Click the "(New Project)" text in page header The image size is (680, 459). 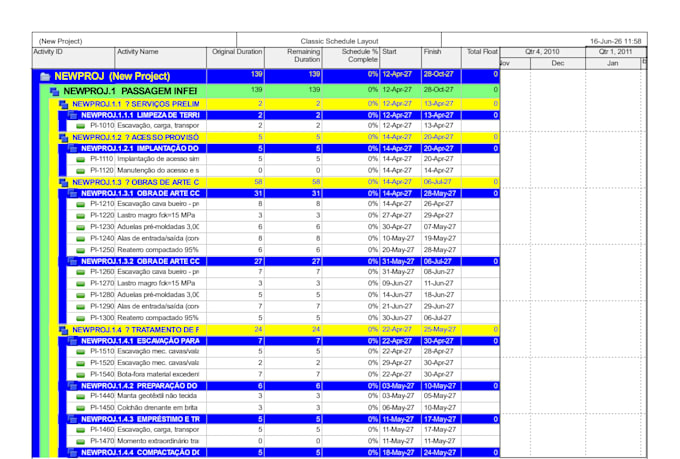click(x=60, y=41)
